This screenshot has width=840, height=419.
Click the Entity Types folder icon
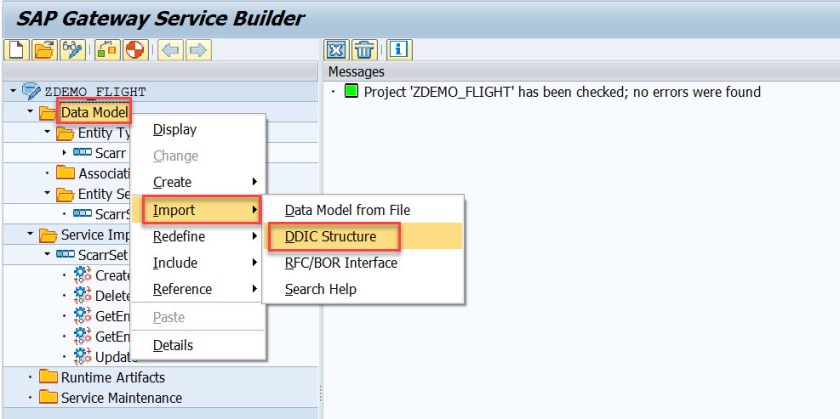tap(65, 133)
